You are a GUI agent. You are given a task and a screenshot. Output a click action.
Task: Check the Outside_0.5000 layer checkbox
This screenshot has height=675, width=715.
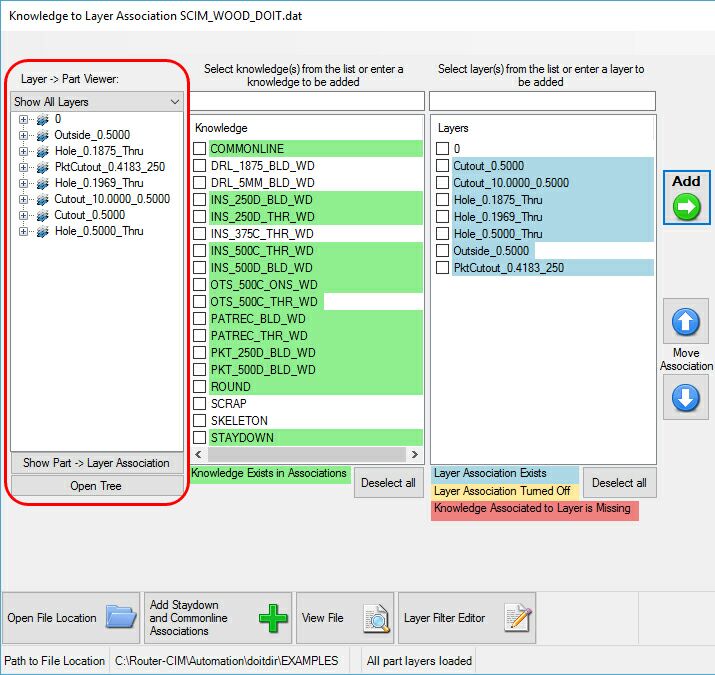point(442,250)
